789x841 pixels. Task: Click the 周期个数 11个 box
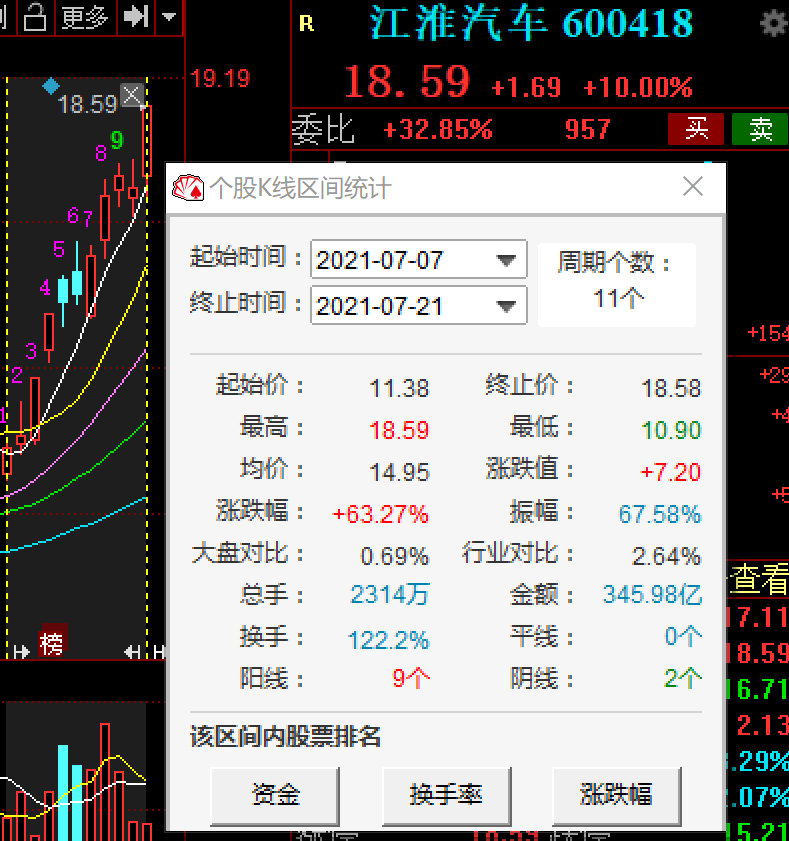617,284
